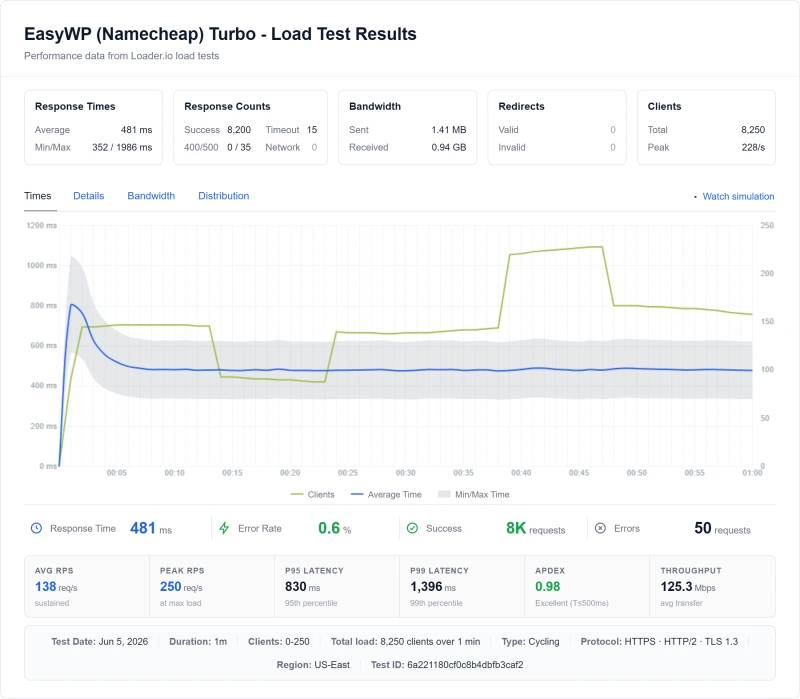The height and width of the screenshot is (699, 800).
Task: Select the Response Times card heading
Action: 75,106
